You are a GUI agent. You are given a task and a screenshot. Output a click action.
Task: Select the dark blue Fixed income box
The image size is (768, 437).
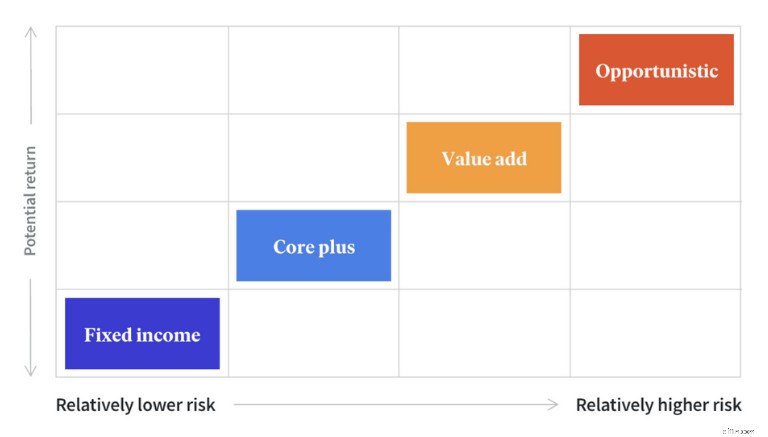(x=143, y=334)
